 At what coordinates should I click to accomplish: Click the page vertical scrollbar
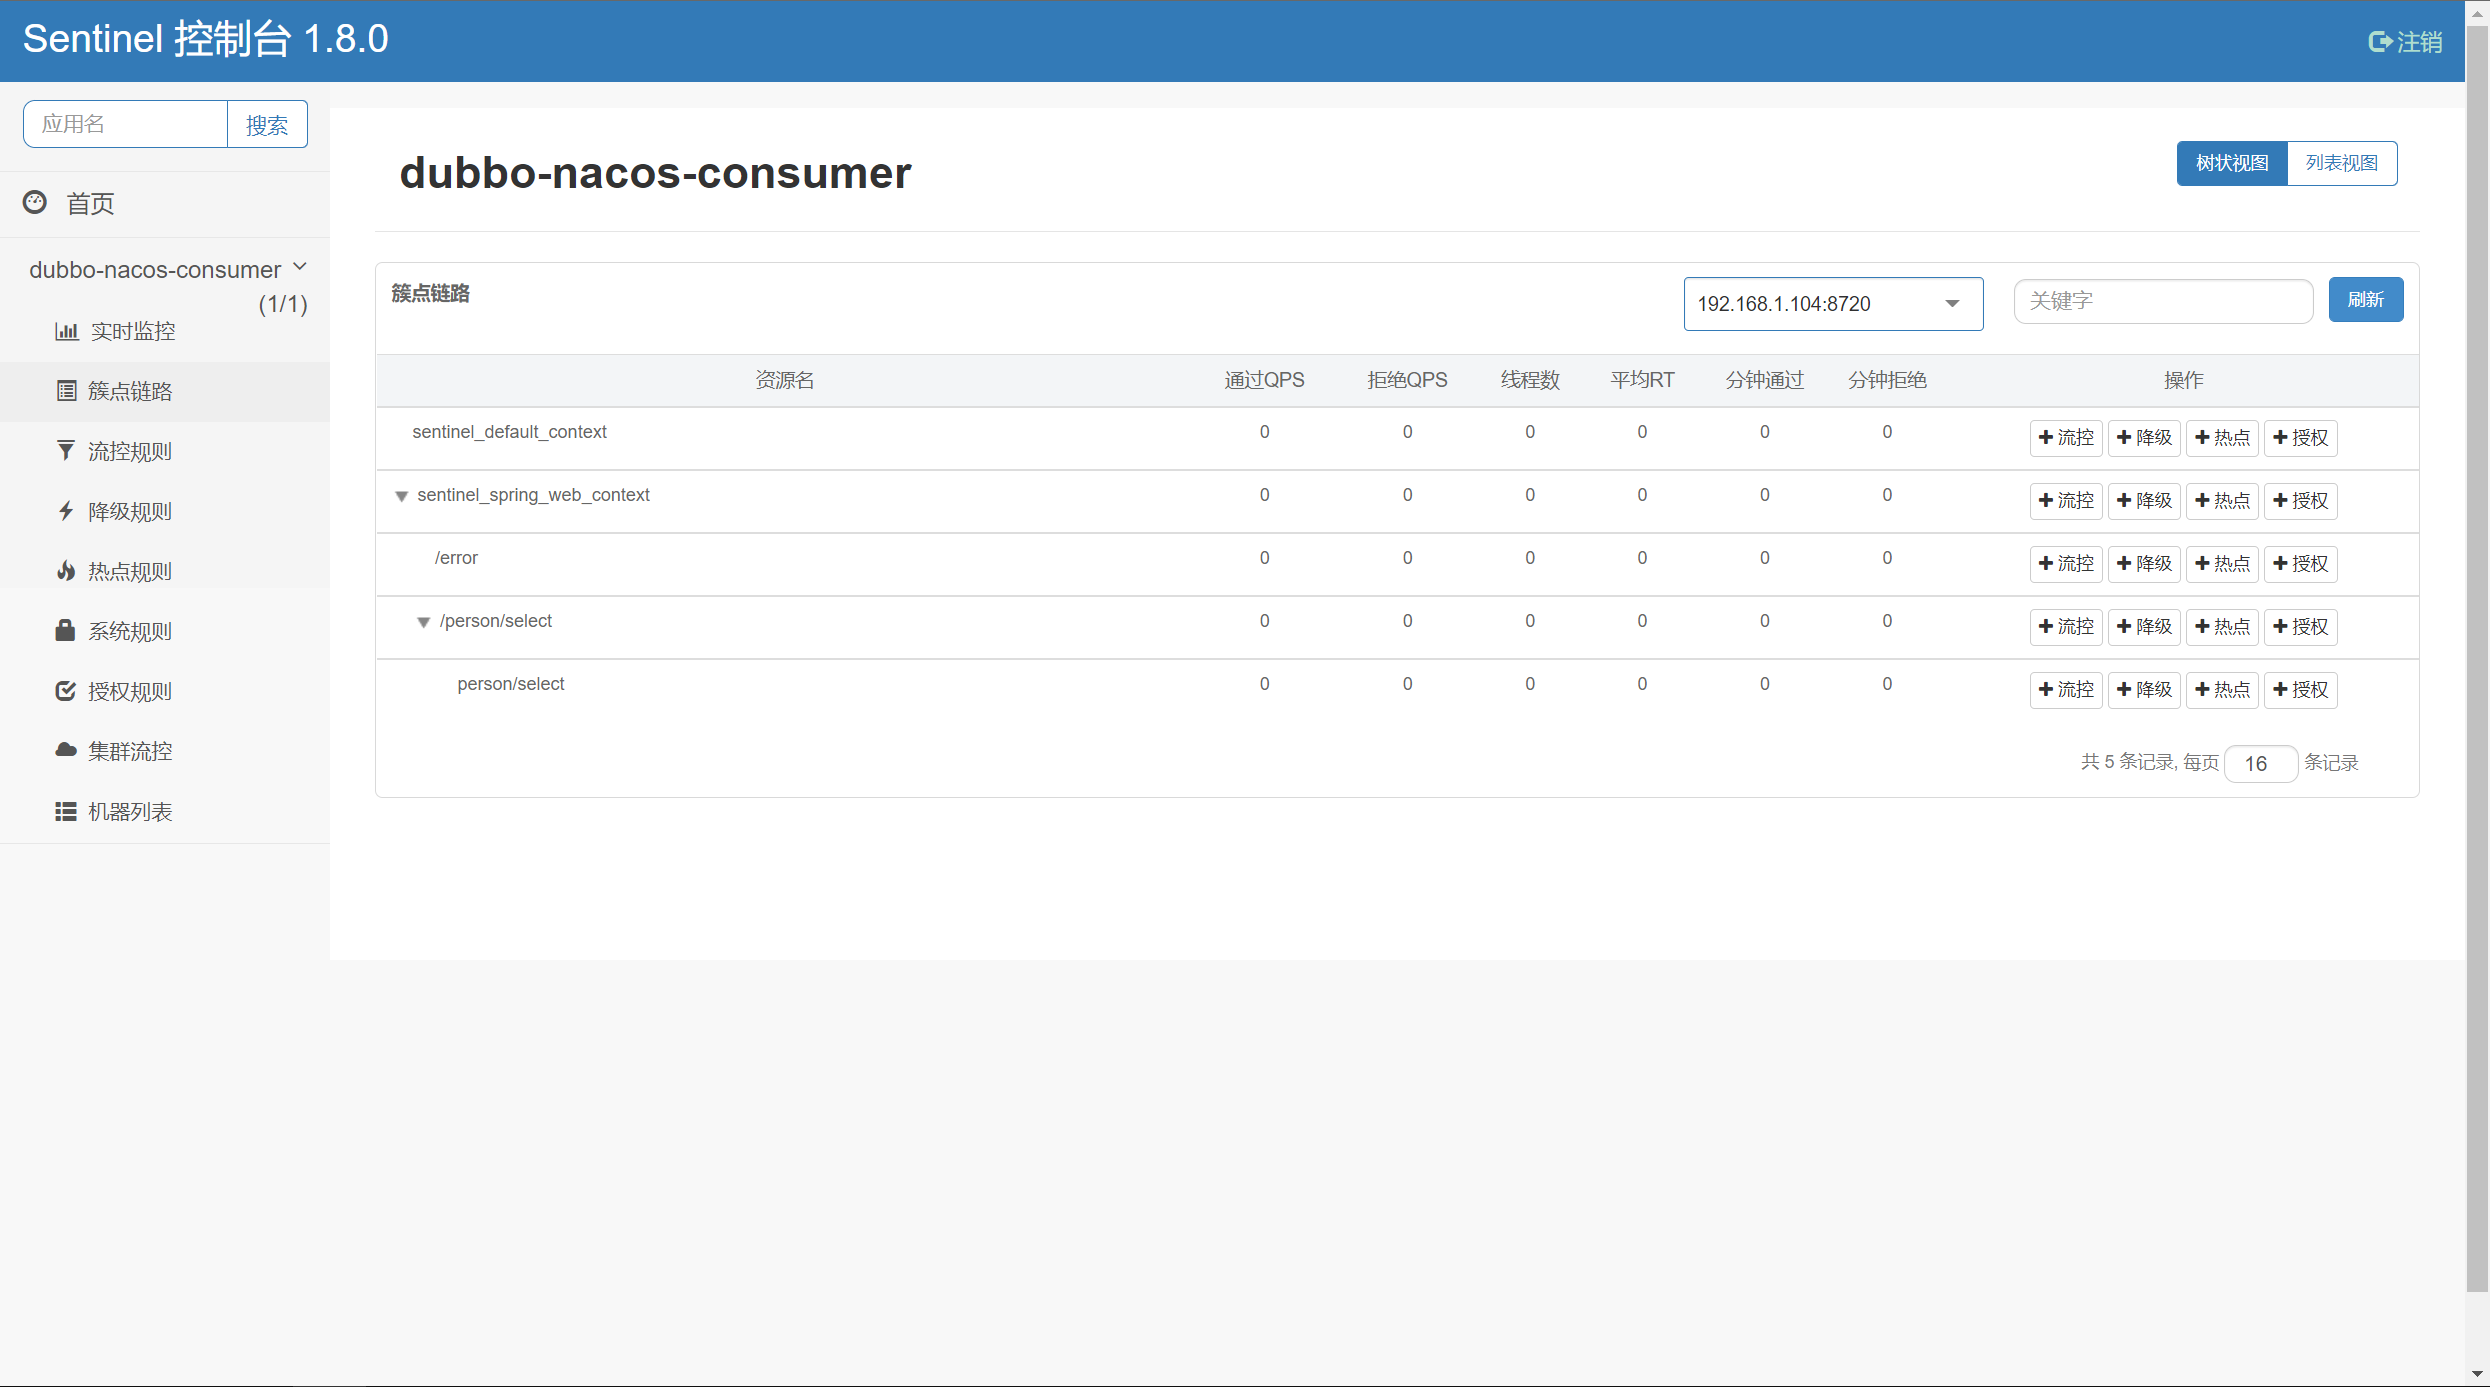coord(2477,660)
